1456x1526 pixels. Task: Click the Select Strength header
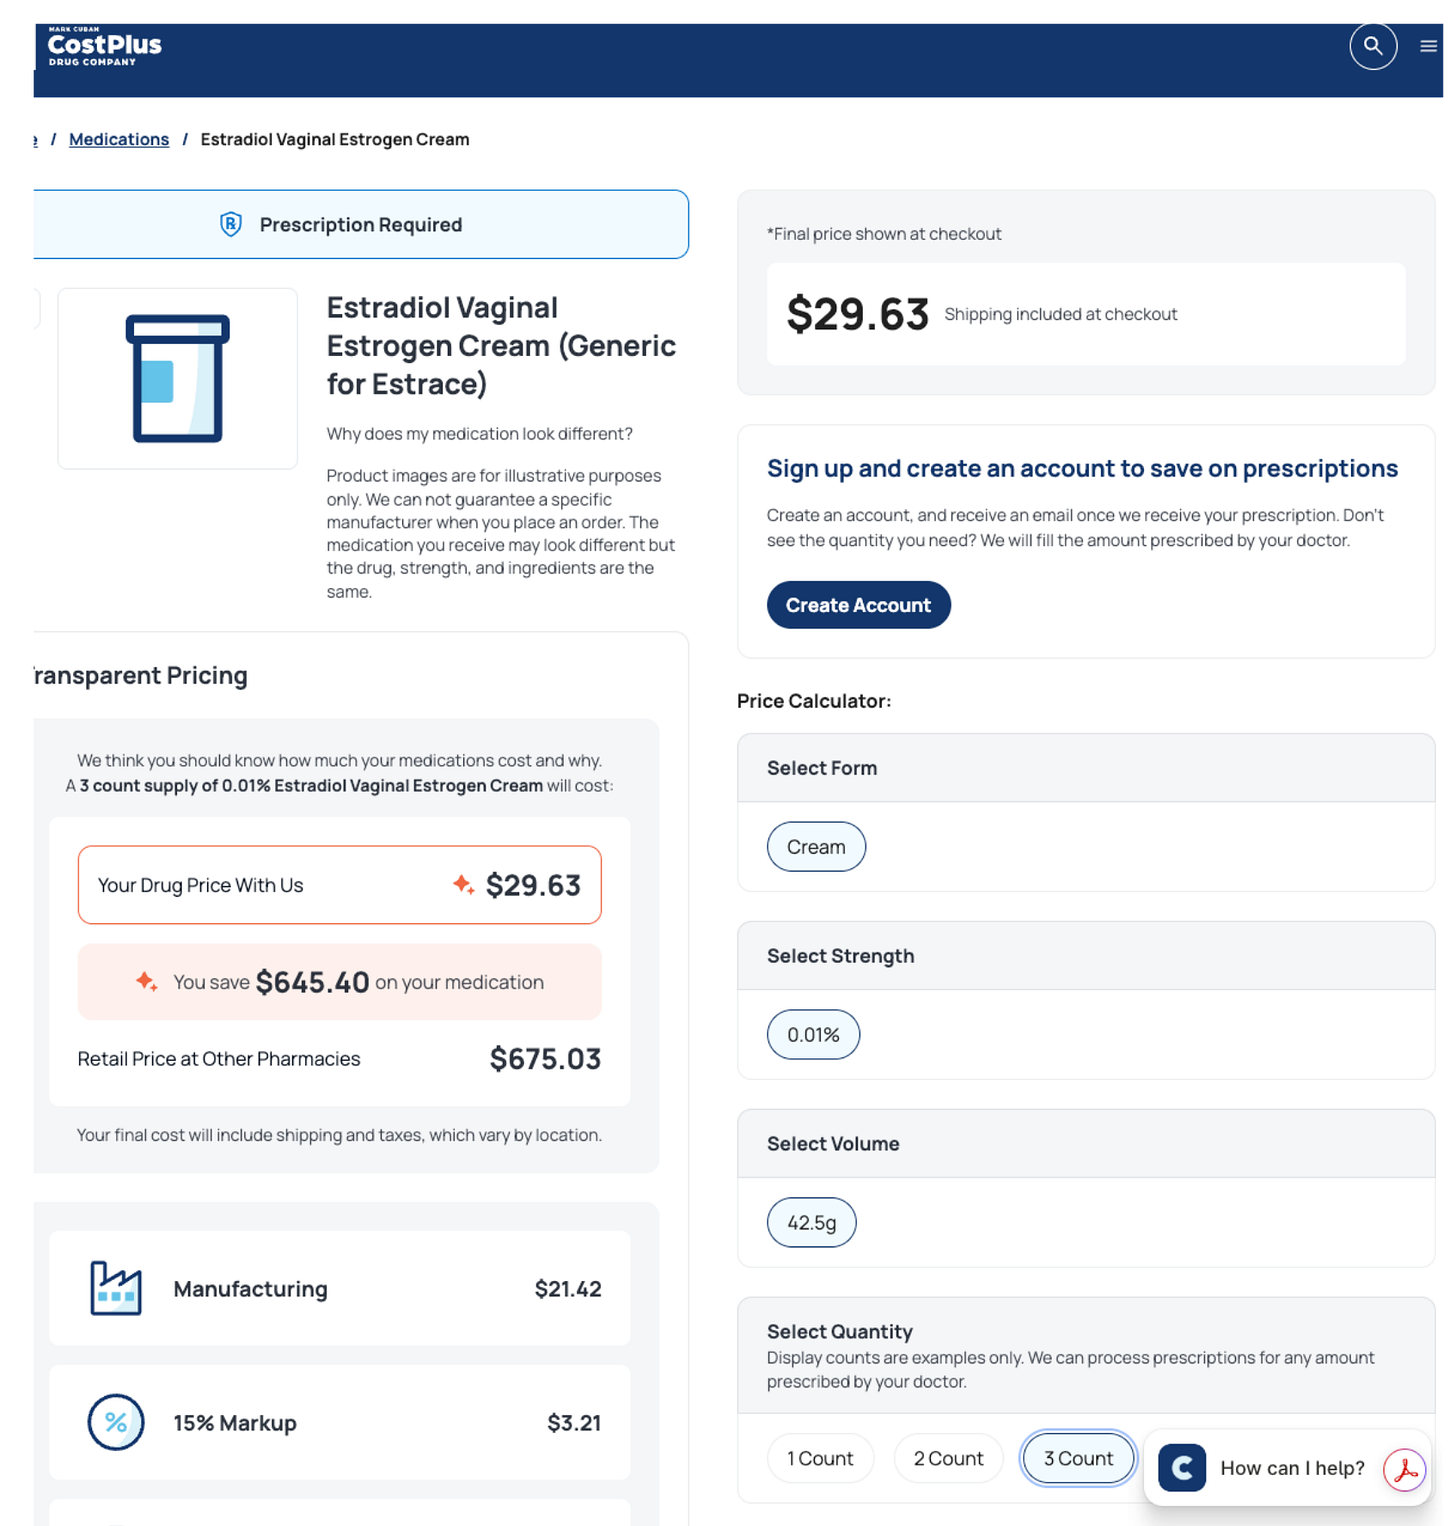pos(1086,956)
